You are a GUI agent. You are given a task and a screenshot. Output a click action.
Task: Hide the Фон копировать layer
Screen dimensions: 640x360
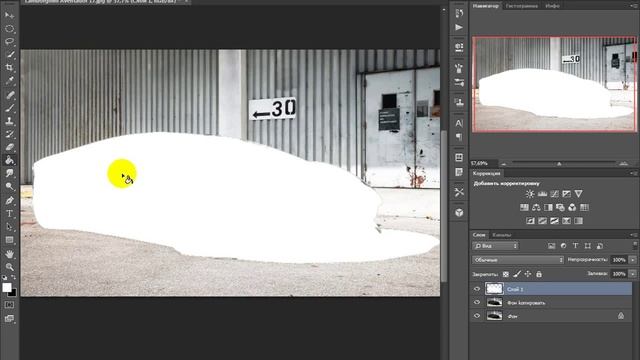coord(477,302)
